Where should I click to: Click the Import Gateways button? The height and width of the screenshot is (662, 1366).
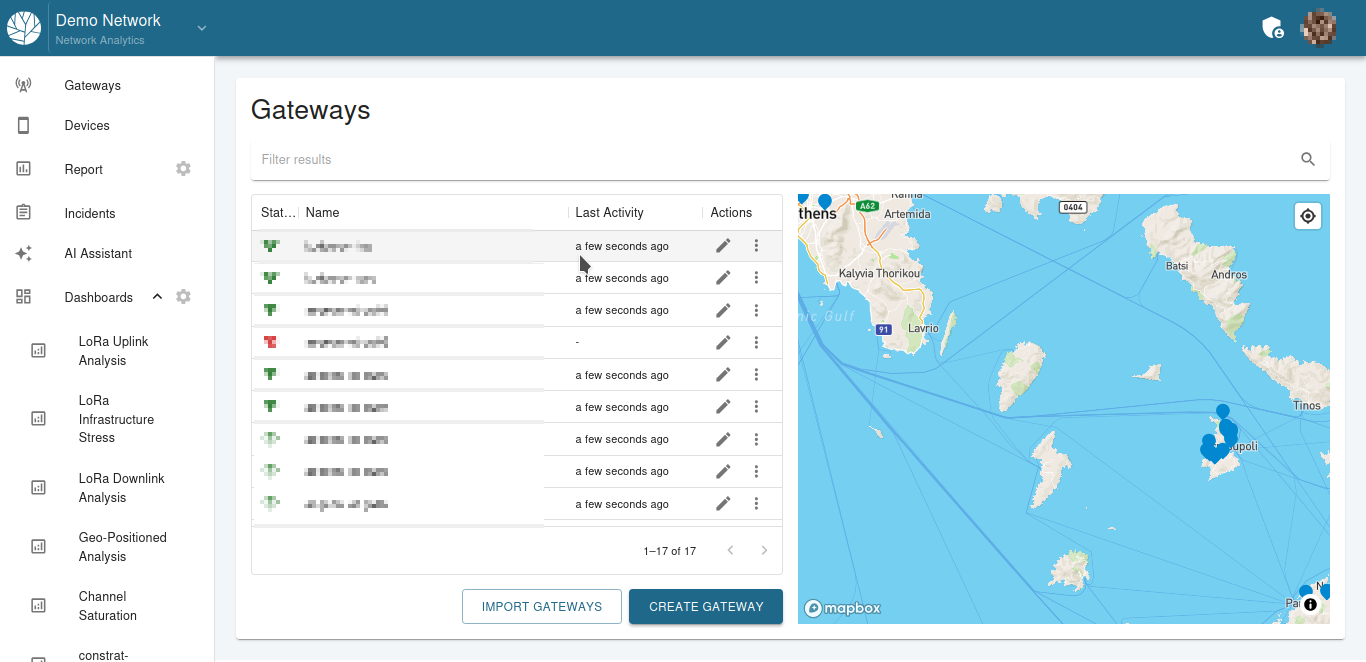tap(542, 606)
